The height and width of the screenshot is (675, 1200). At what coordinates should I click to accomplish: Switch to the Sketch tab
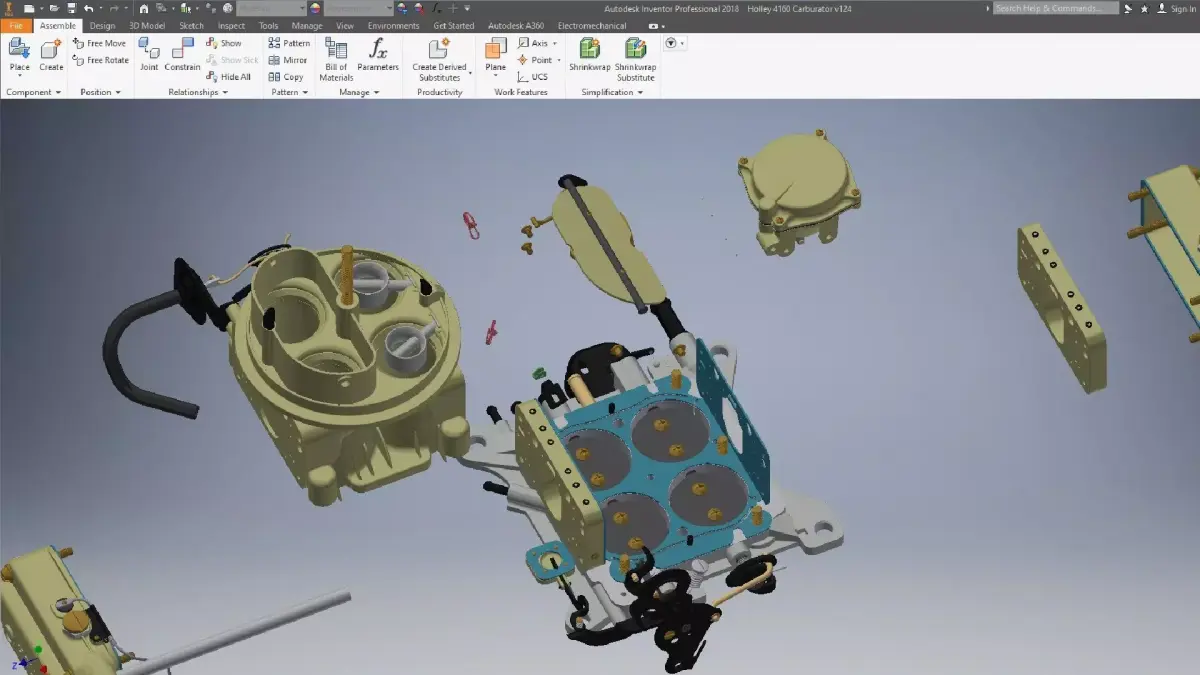click(x=191, y=26)
